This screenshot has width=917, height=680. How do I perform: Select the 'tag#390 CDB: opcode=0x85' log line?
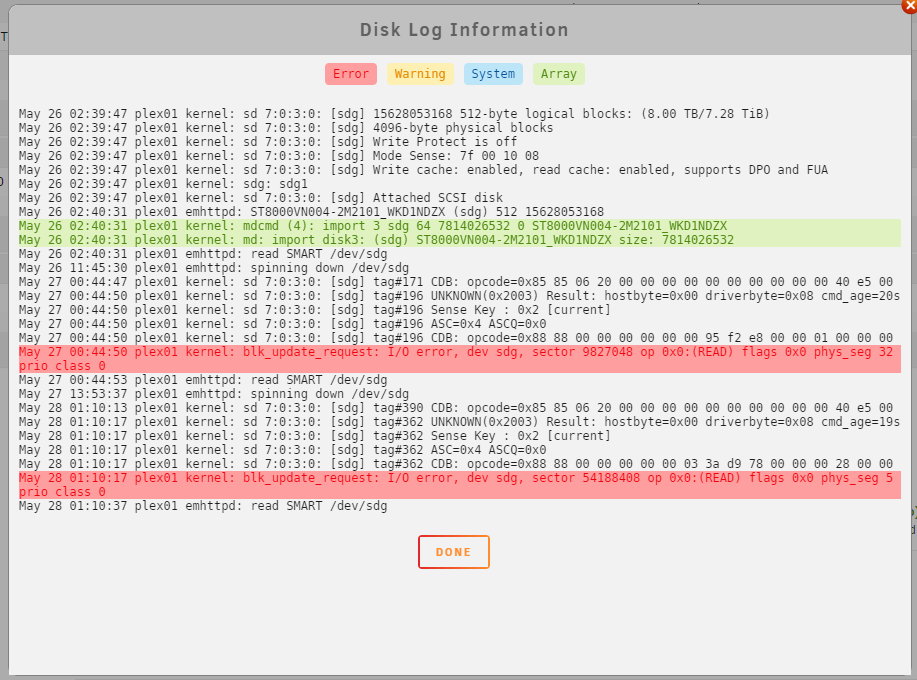click(x=456, y=408)
